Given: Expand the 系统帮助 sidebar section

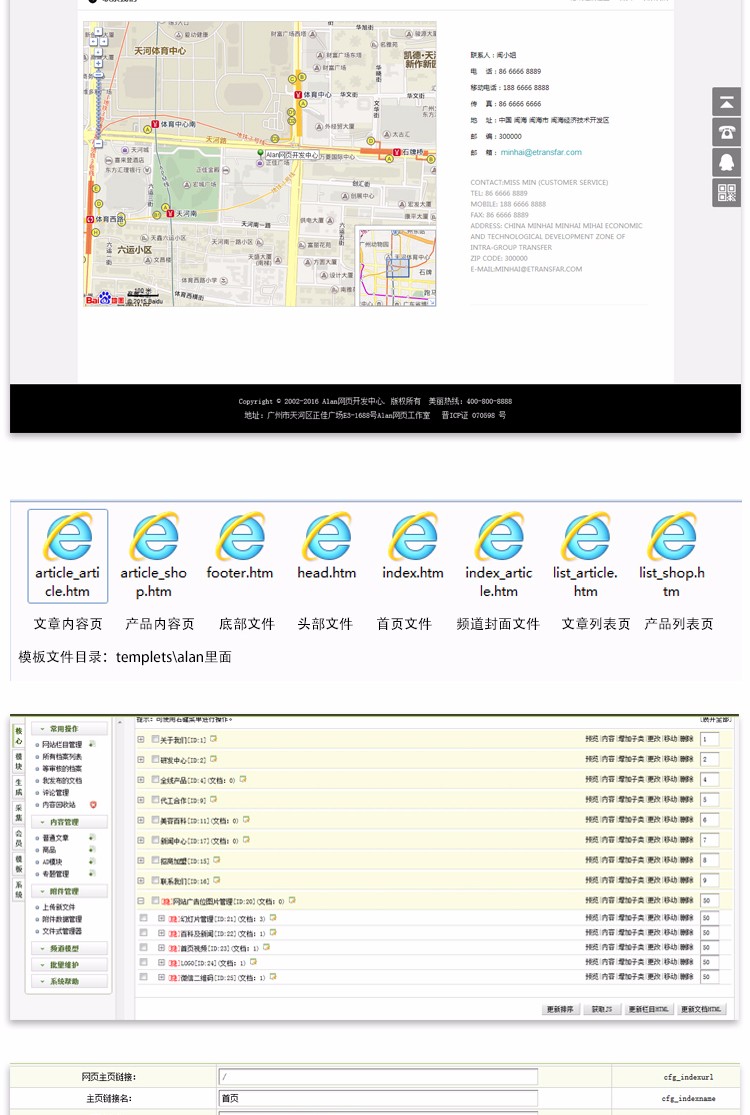Looking at the screenshot, I should (69, 981).
